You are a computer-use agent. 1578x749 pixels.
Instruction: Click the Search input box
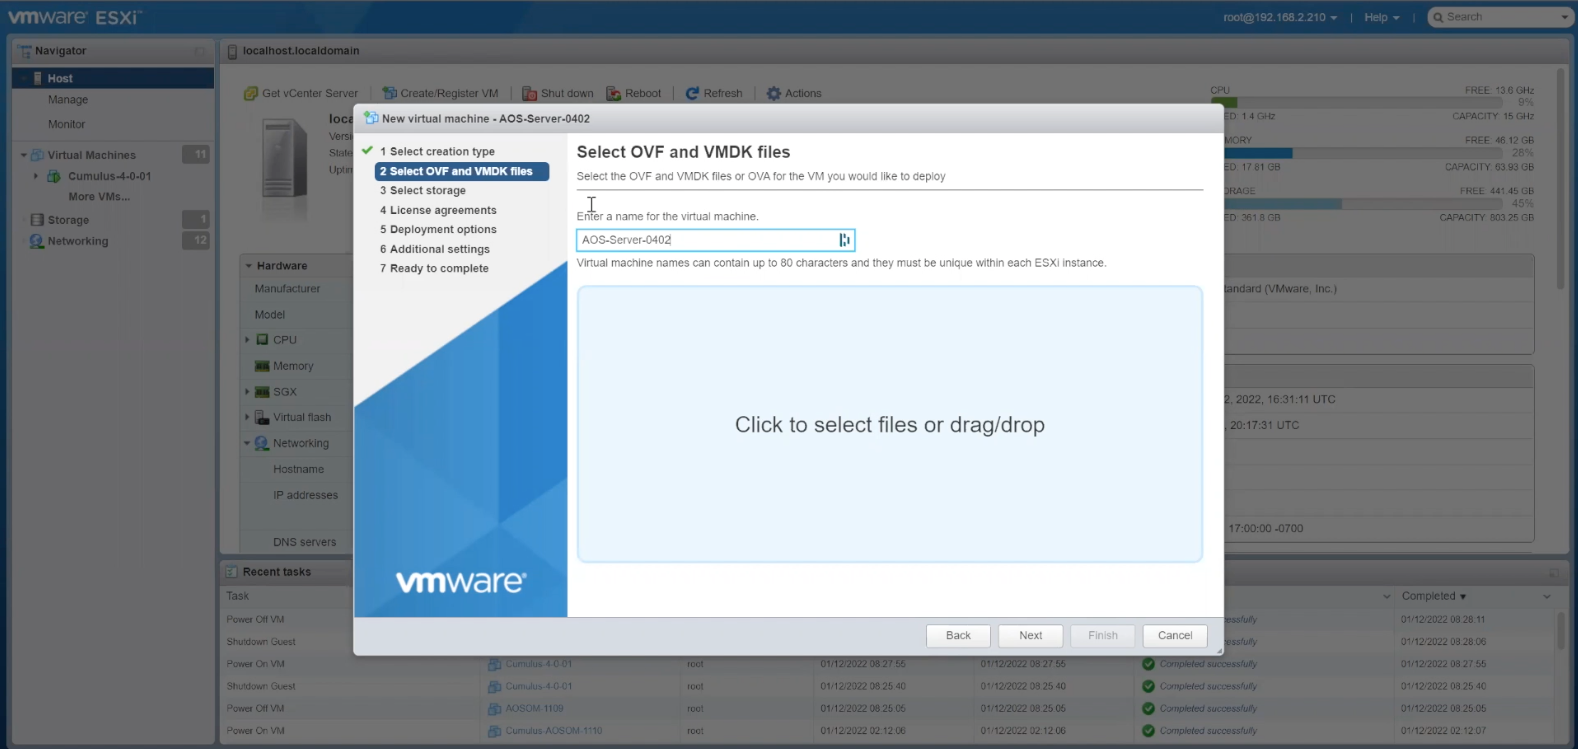click(1500, 17)
